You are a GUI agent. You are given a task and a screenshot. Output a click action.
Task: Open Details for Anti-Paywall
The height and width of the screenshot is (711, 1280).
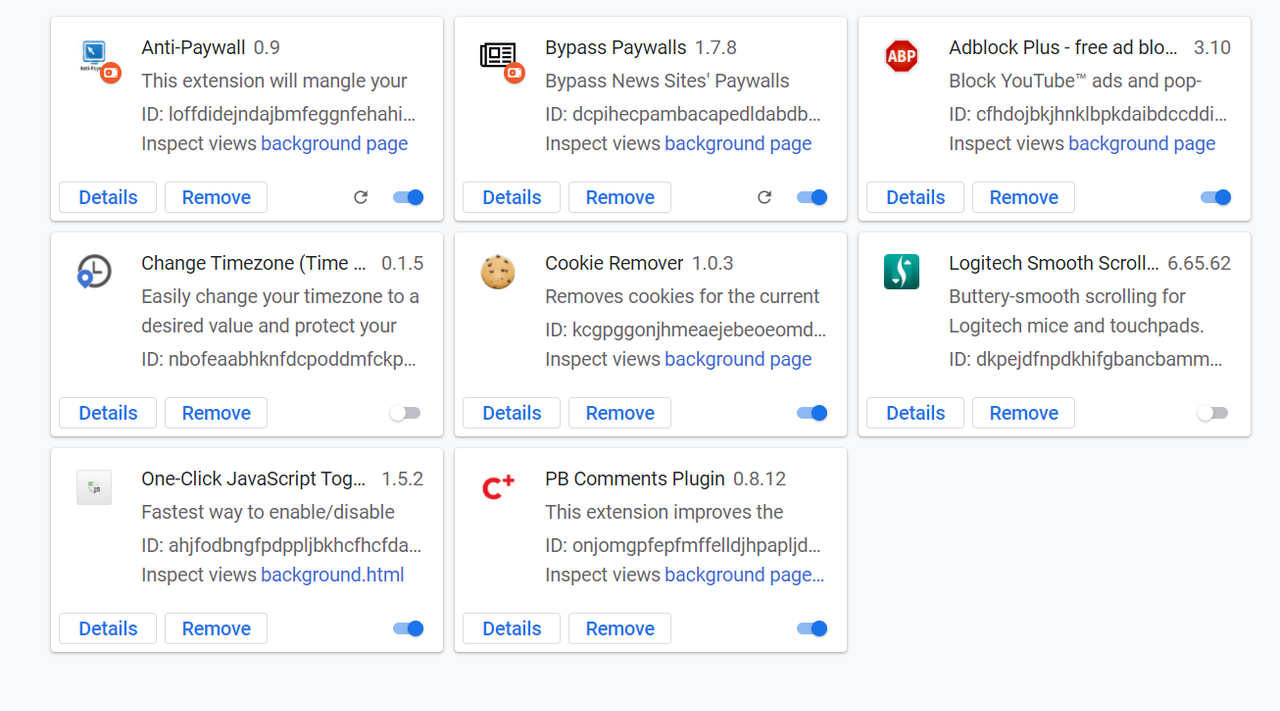point(108,197)
